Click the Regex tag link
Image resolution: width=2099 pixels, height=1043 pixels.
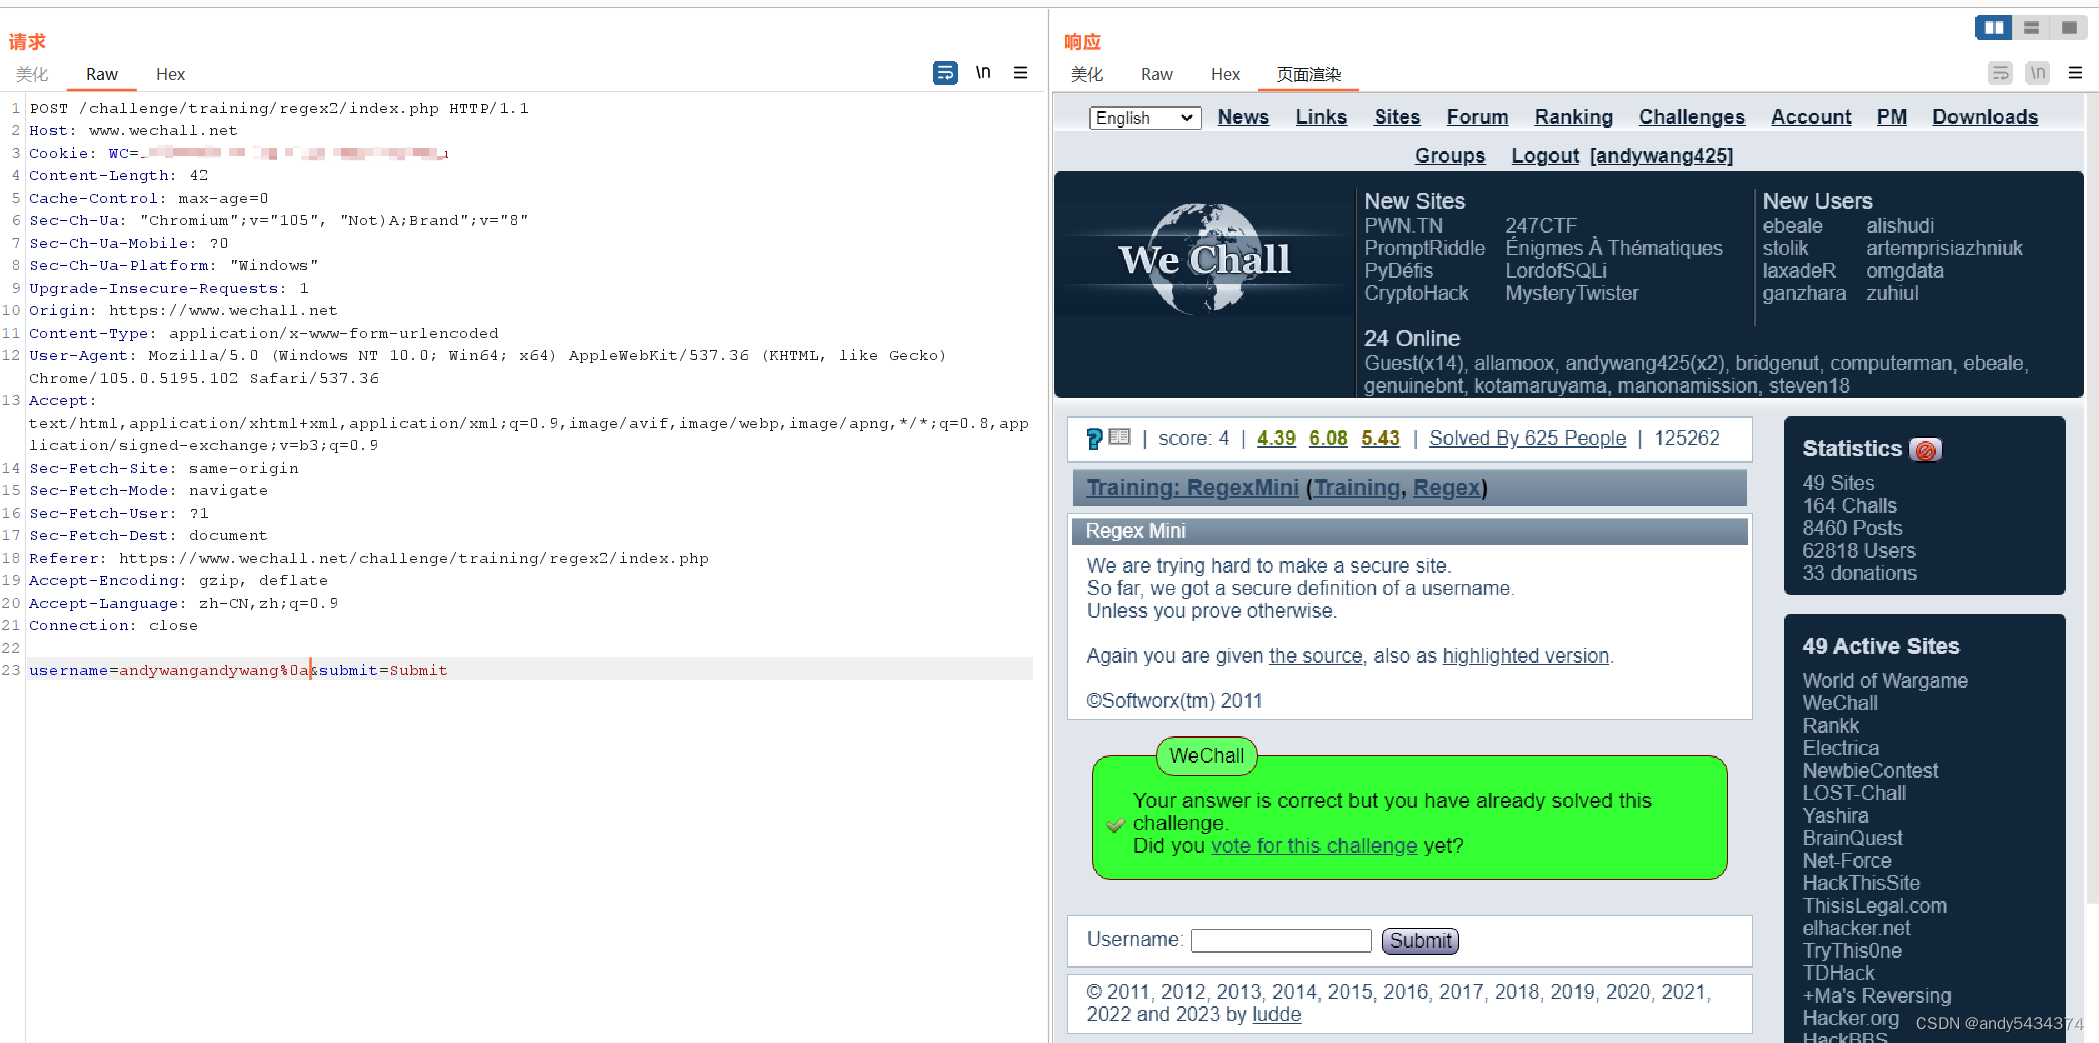click(1446, 488)
